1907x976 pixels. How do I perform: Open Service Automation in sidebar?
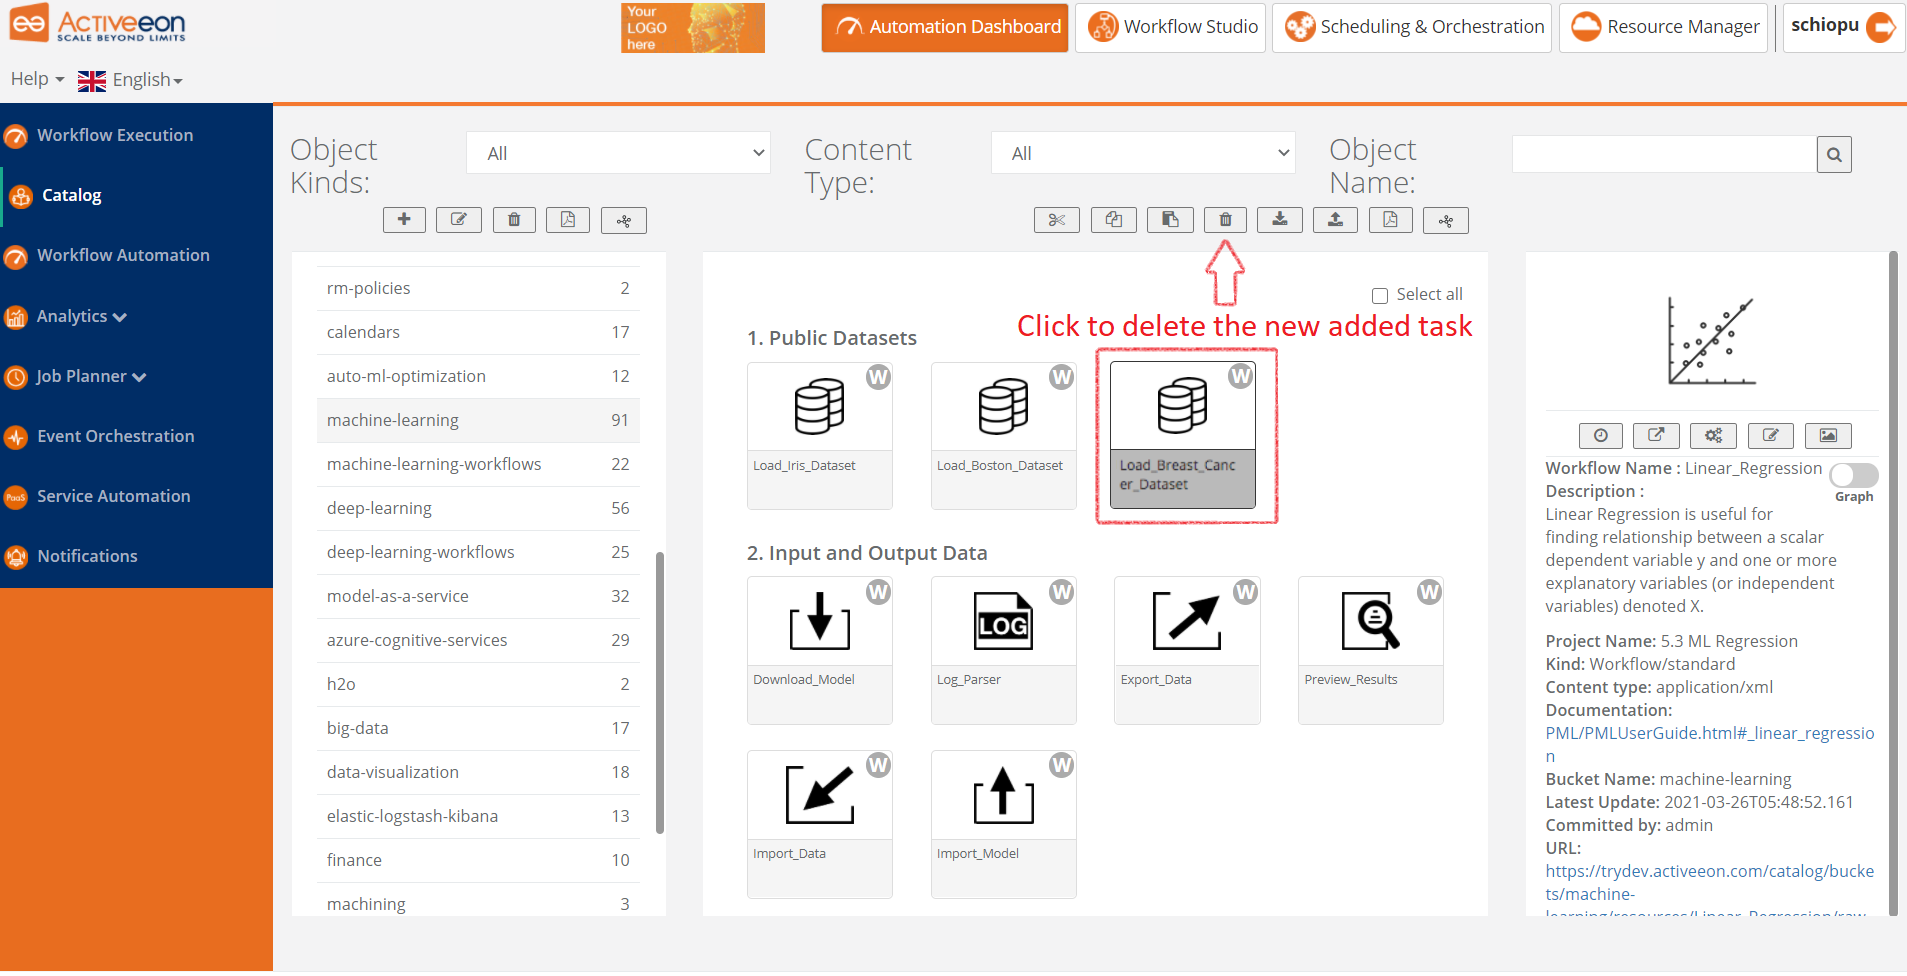pyautogui.click(x=113, y=496)
